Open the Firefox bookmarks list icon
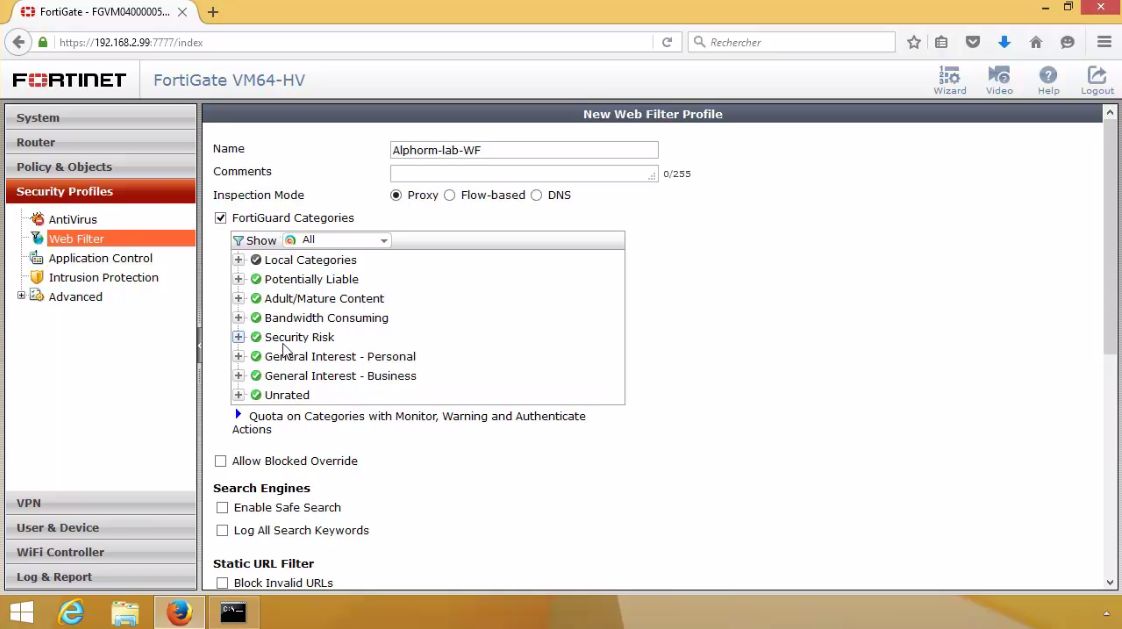1122x629 pixels. [942, 42]
